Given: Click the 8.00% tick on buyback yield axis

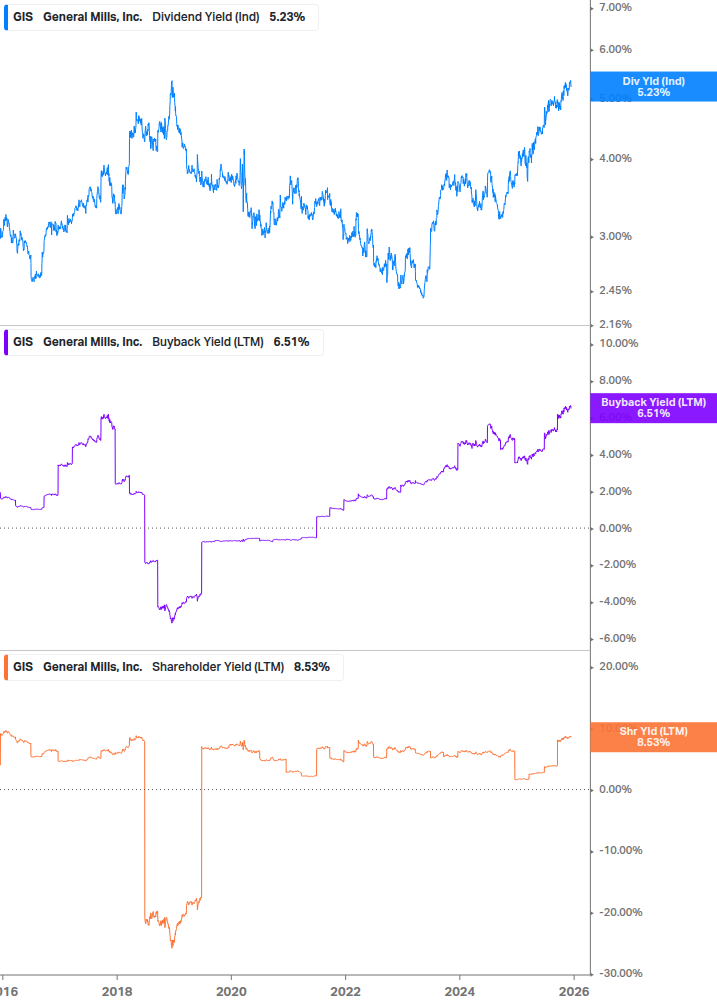Looking at the screenshot, I should tap(615, 381).
